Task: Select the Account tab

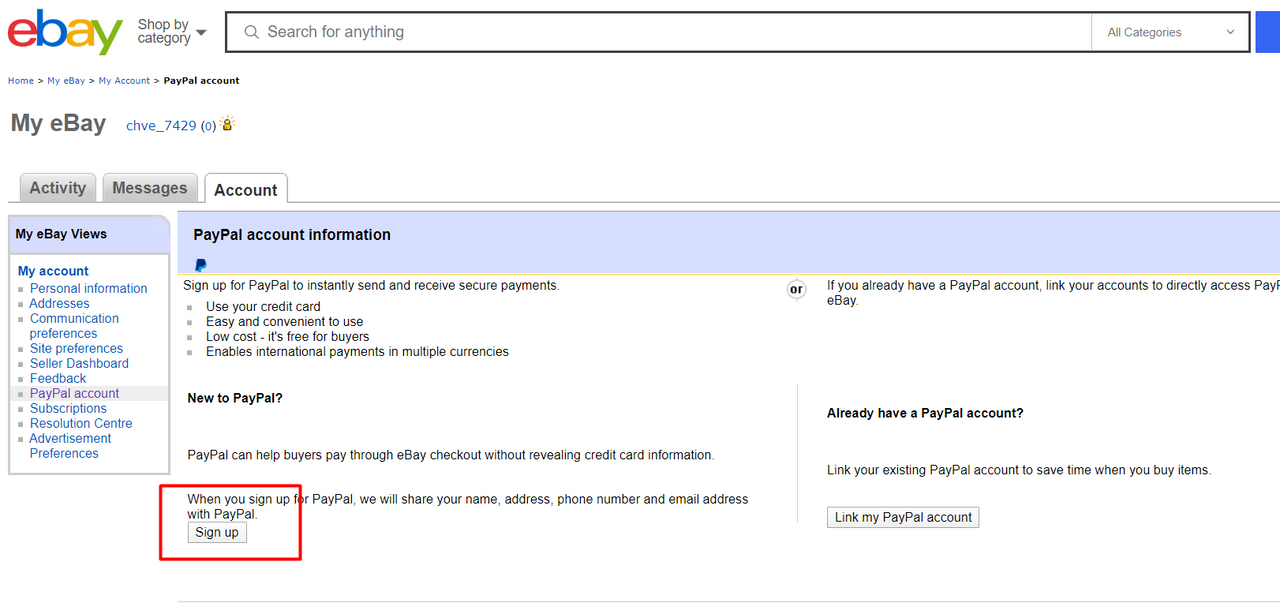Action: point(245,190)
